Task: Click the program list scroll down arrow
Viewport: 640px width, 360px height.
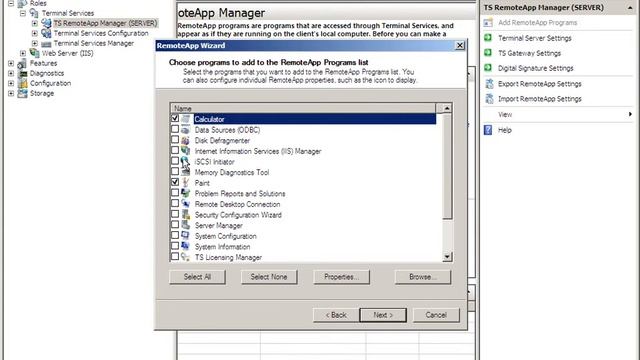Action: 447,257
